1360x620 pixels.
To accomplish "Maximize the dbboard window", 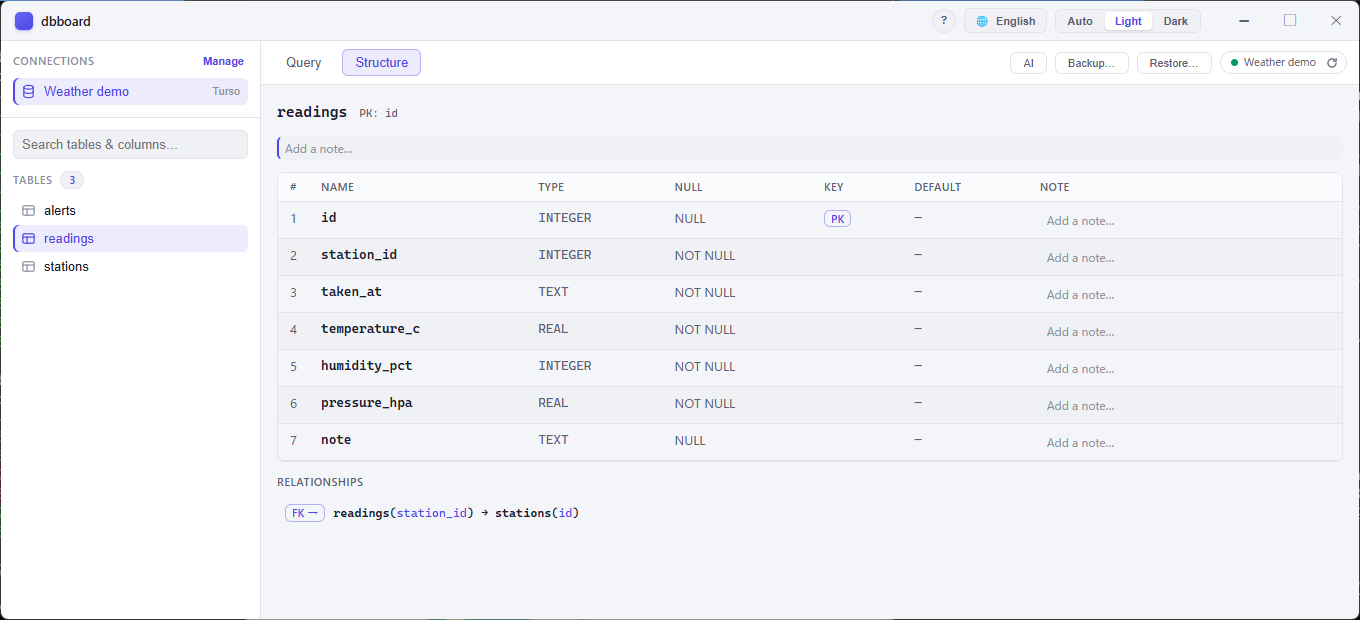I will coord(1290,21).
